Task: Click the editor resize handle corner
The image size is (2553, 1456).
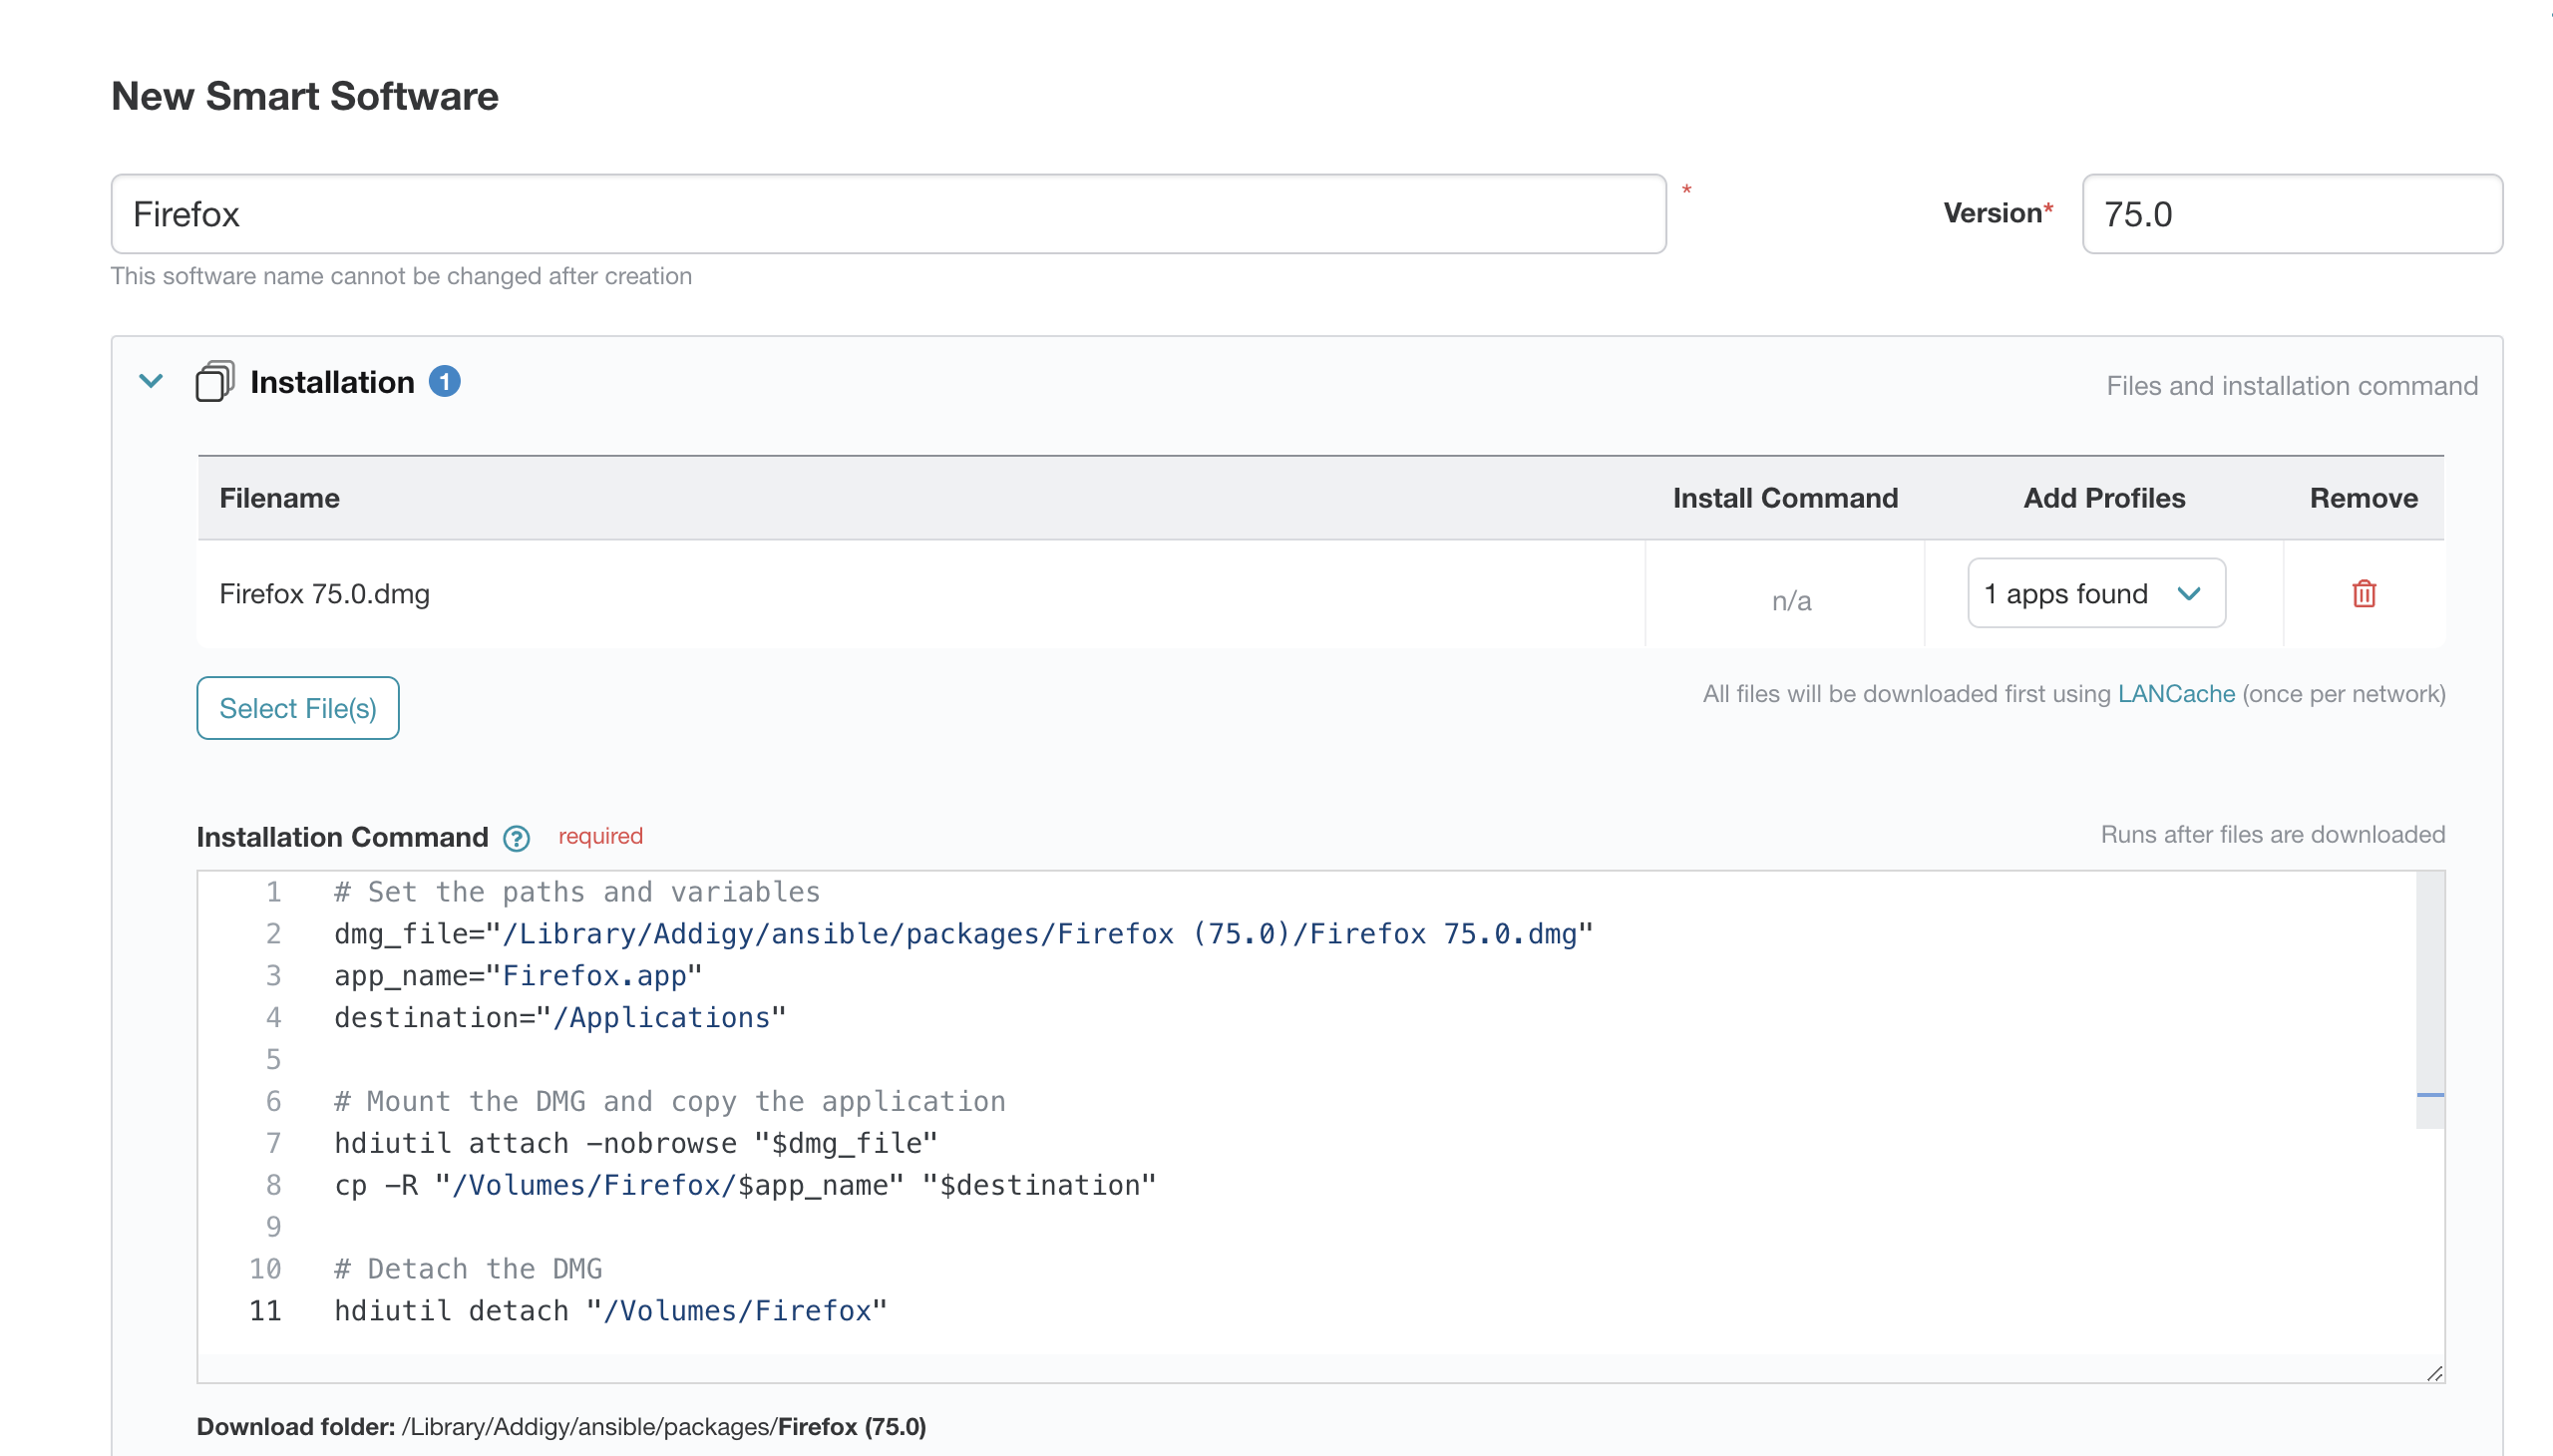Action: 2434,1373
